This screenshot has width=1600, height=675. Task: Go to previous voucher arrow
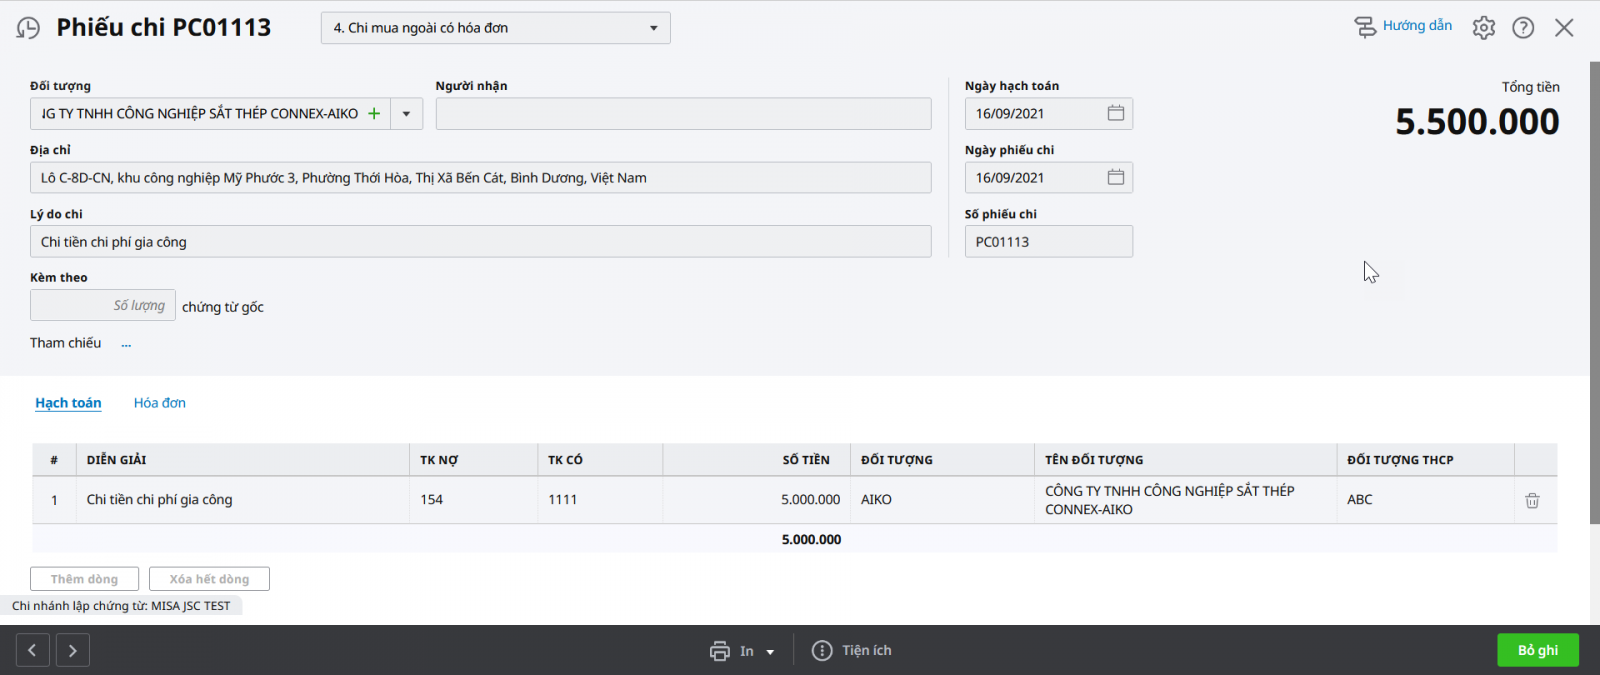pyautogui.click(x=32, y=651)
